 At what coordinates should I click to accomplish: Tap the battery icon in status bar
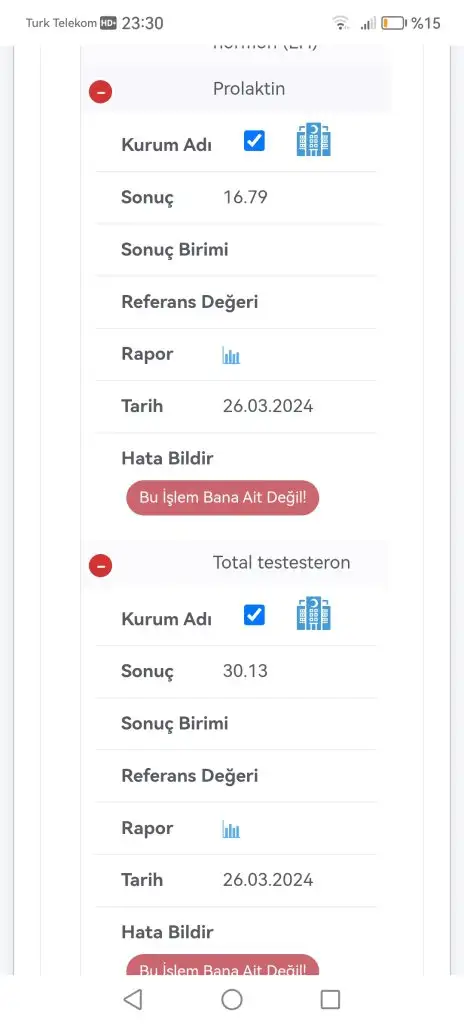(394, 24)
